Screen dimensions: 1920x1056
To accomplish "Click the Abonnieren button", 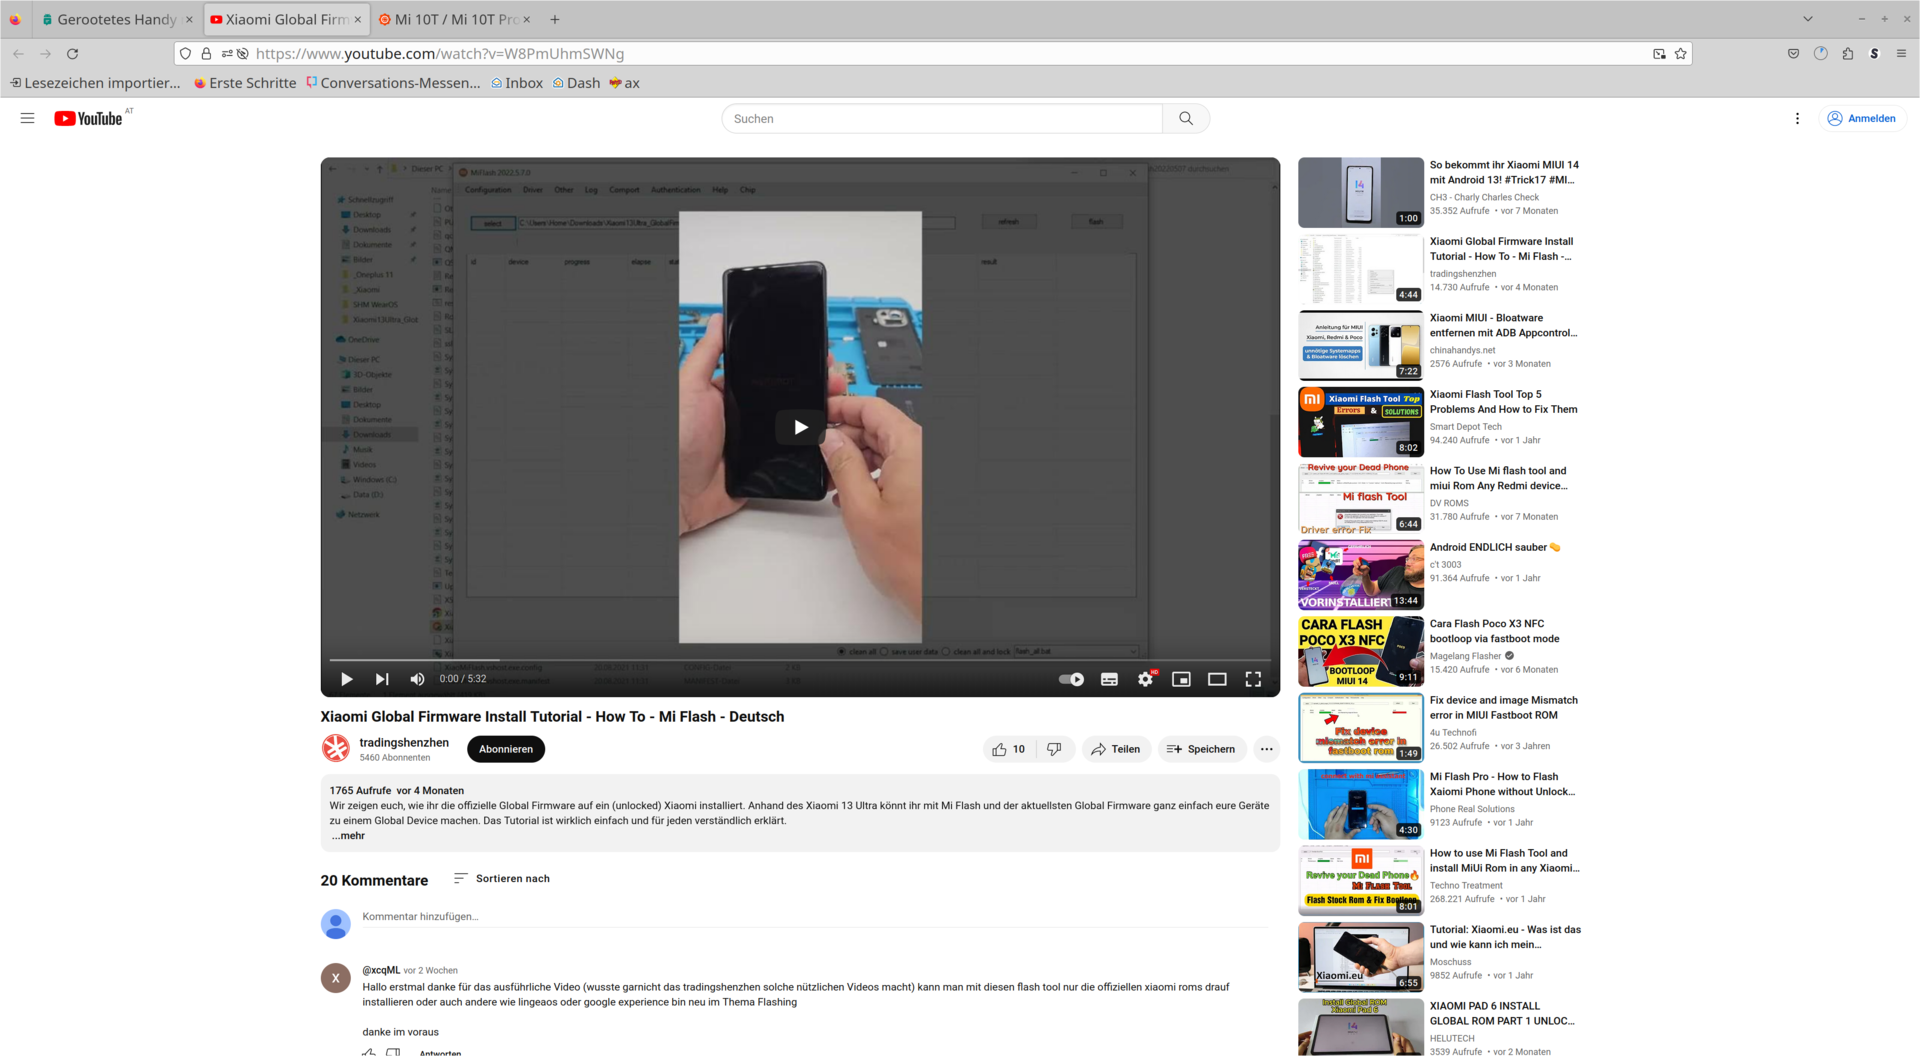I will point(506,749).
